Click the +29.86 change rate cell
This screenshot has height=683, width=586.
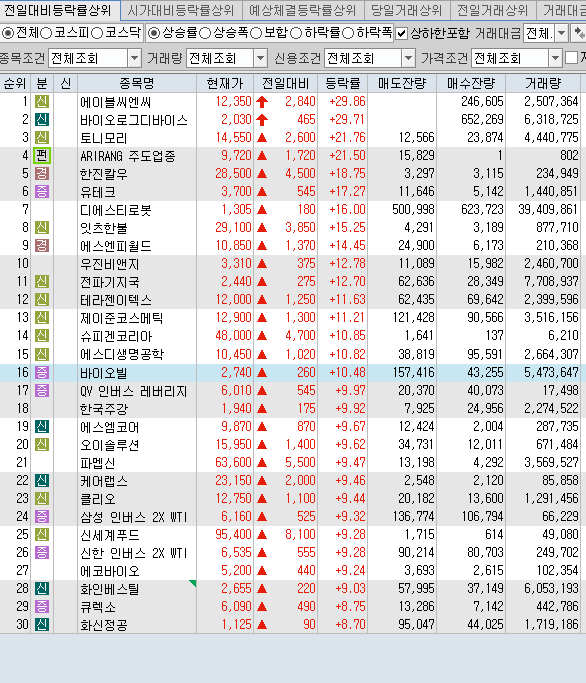coord(347,101)
